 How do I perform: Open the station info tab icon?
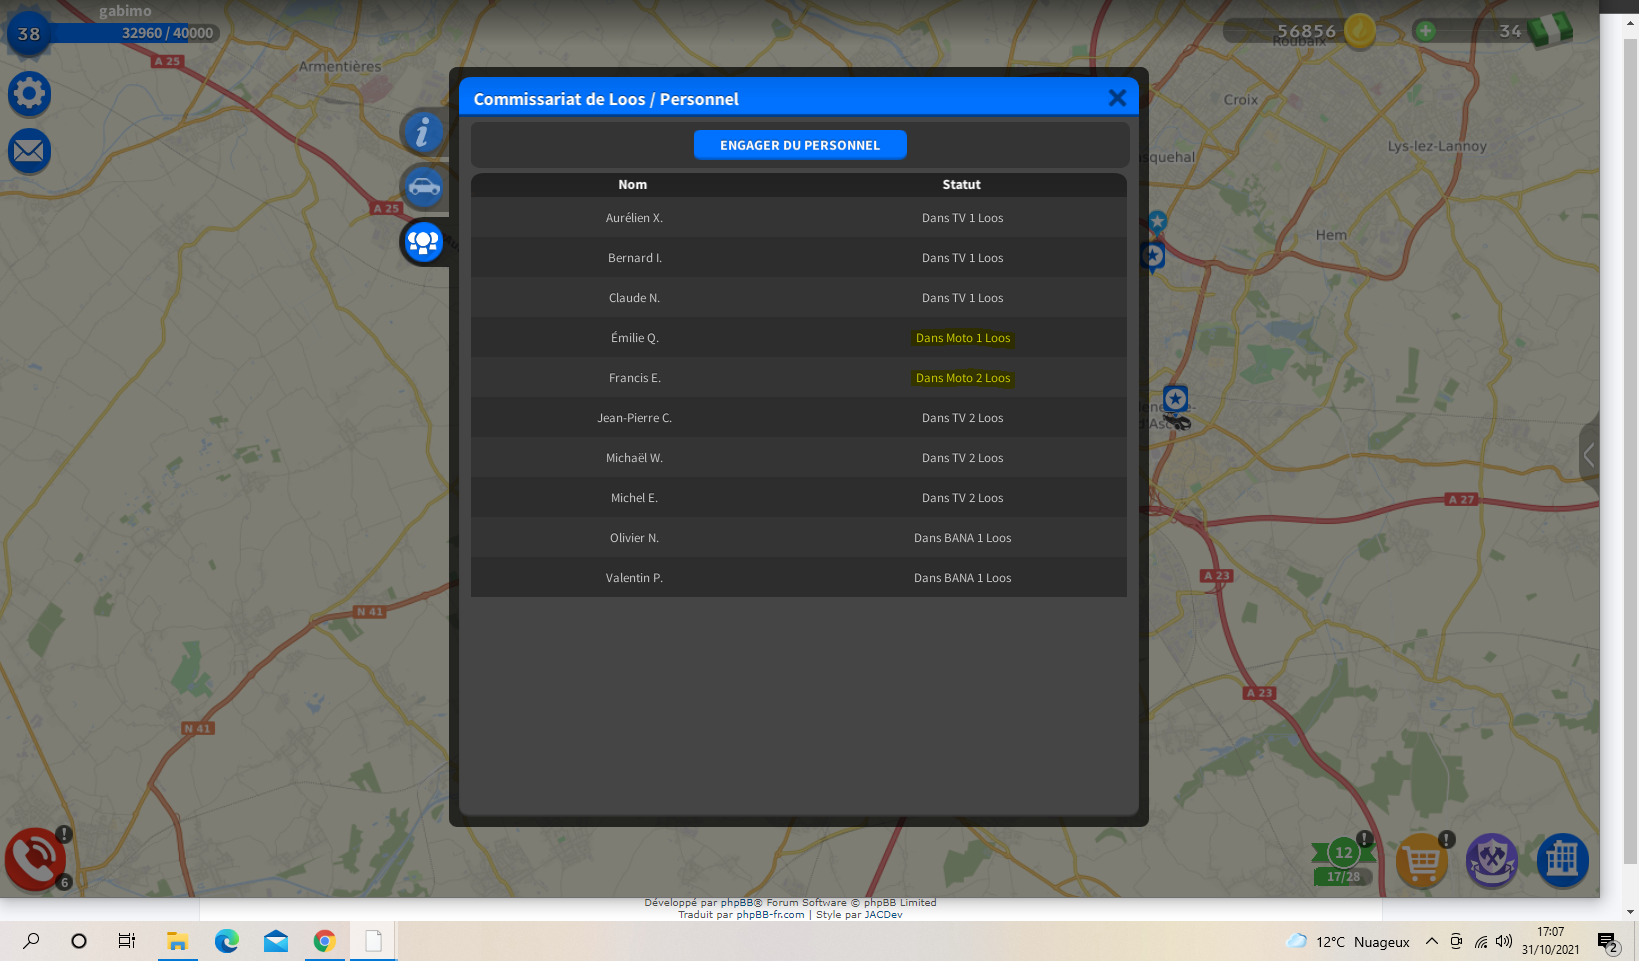pos(423,132)
